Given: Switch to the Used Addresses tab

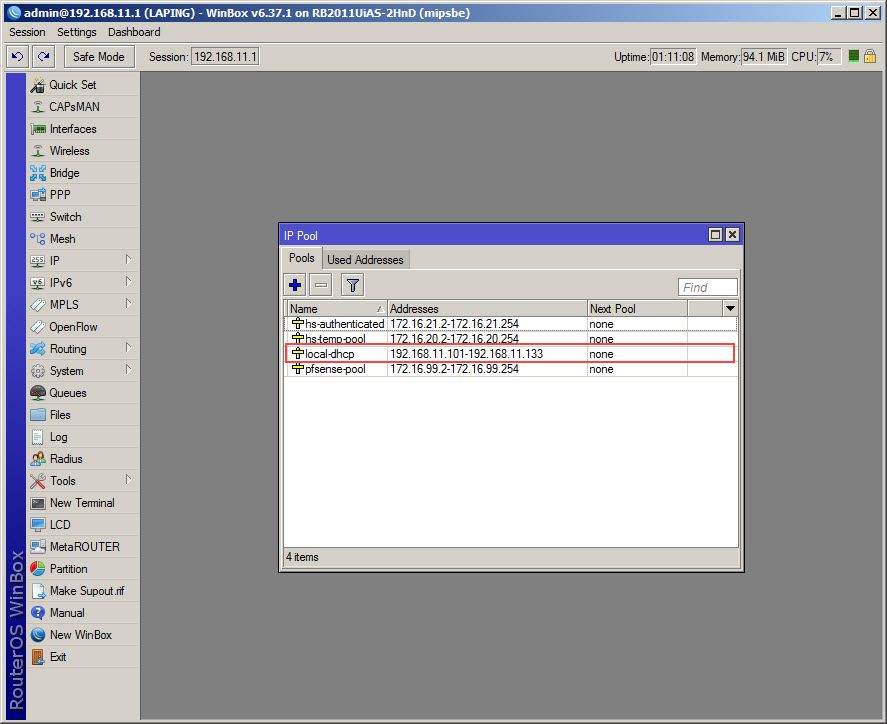Looking at the screenshot, I should [x=365, y=260].
